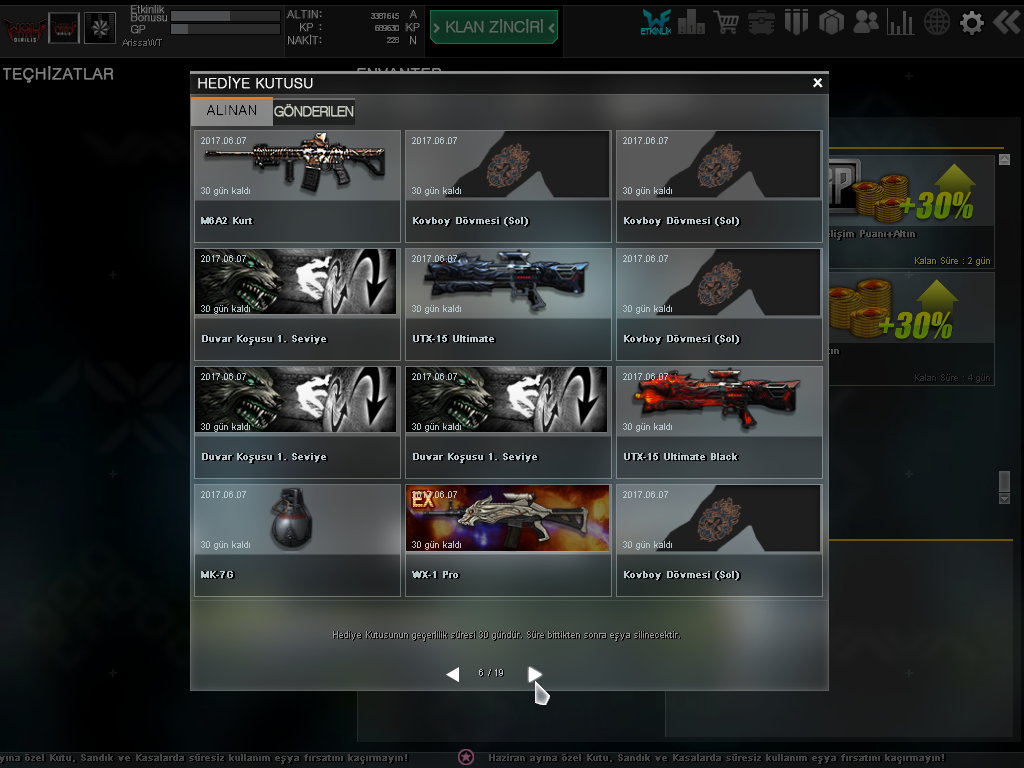The image size is (1024, 768).
Task: Click the Haziran news ticker message
Action: tap(716, 758)
